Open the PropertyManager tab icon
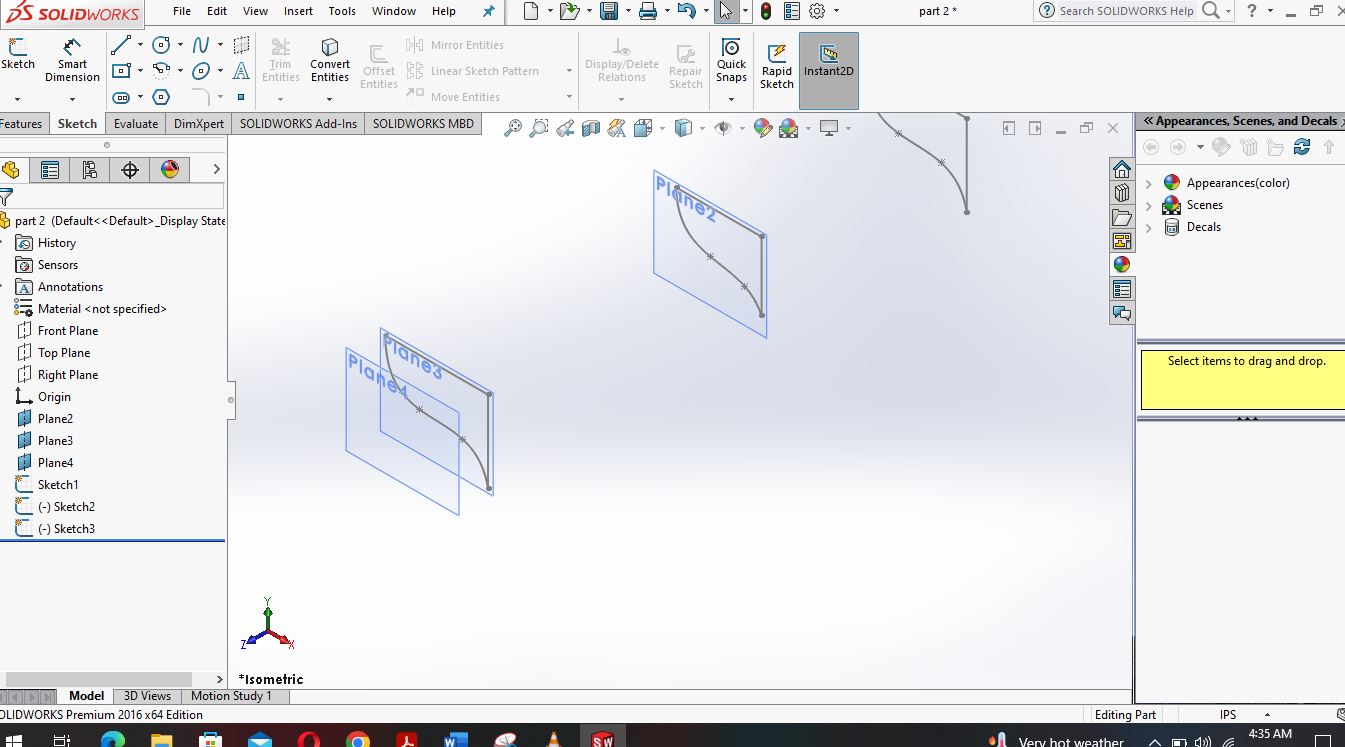Screen dimensions: 1345x747 point(49,170)
